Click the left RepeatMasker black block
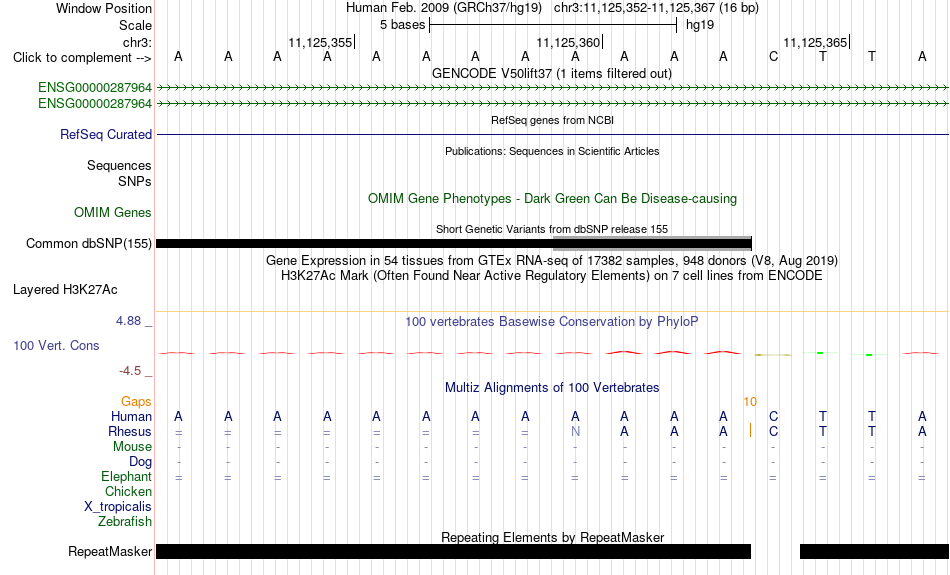This screenshot has width=950, height=575. 453,551
